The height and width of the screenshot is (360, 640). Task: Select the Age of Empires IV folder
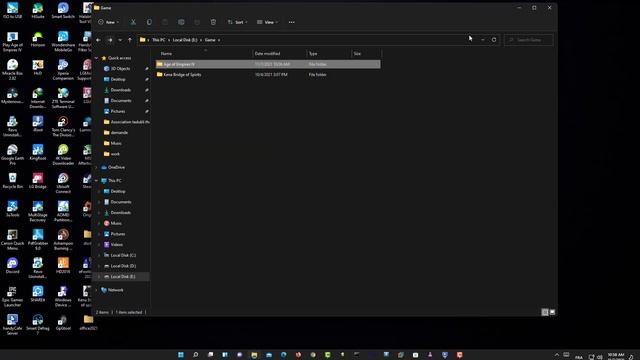coord(268,64)
